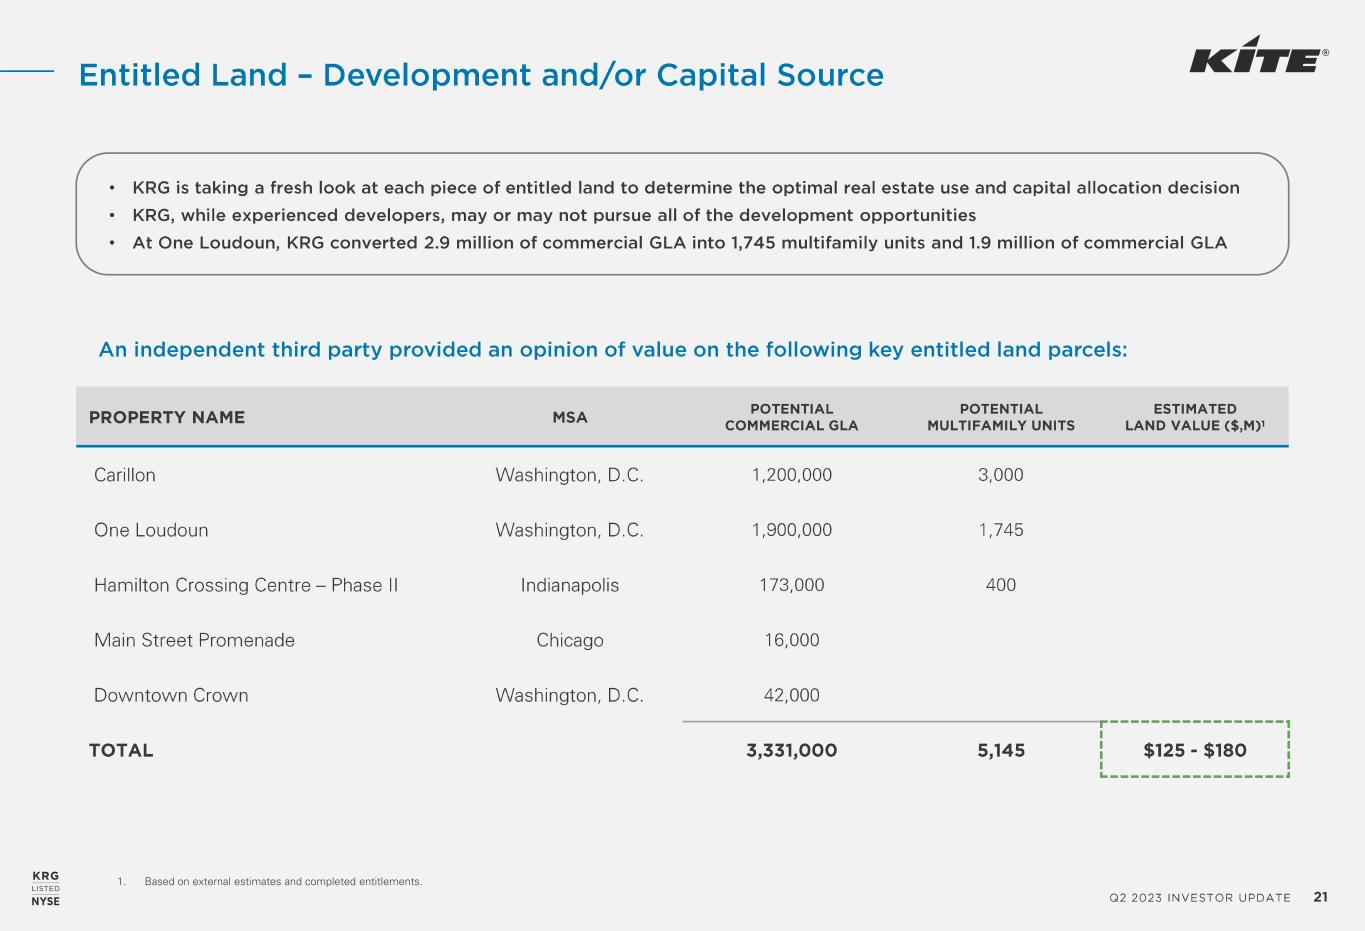Select the Q2 2023 Investor Update footer
The height and width of the screenshot is (931, 1365).
[x=1199, y=898]
